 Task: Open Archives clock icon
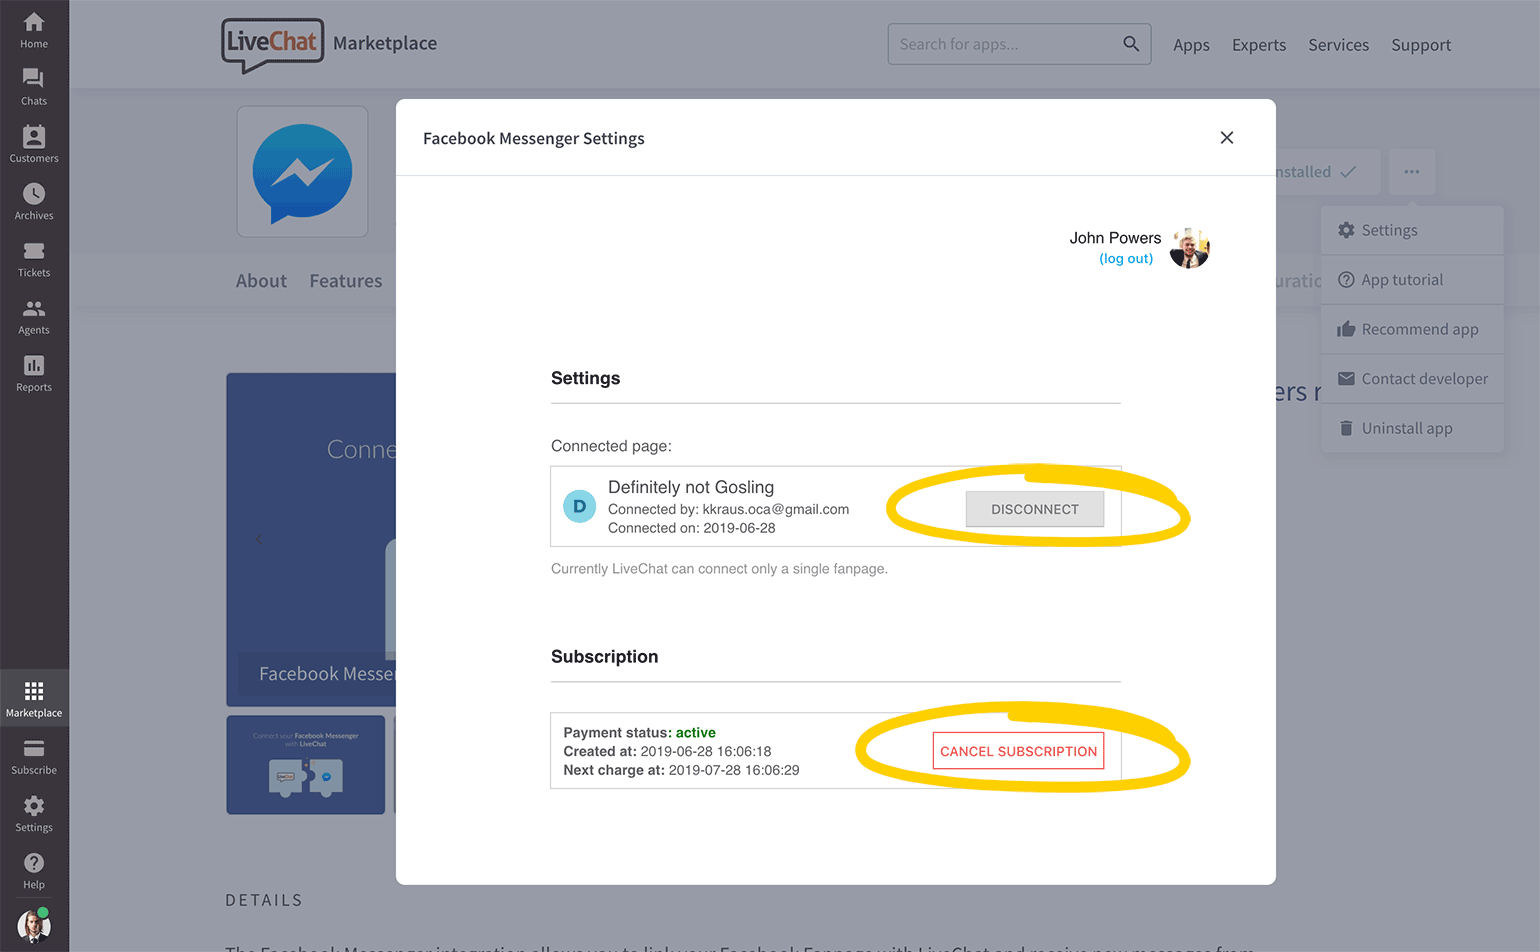pyautogui.click(x=34, y=201)
